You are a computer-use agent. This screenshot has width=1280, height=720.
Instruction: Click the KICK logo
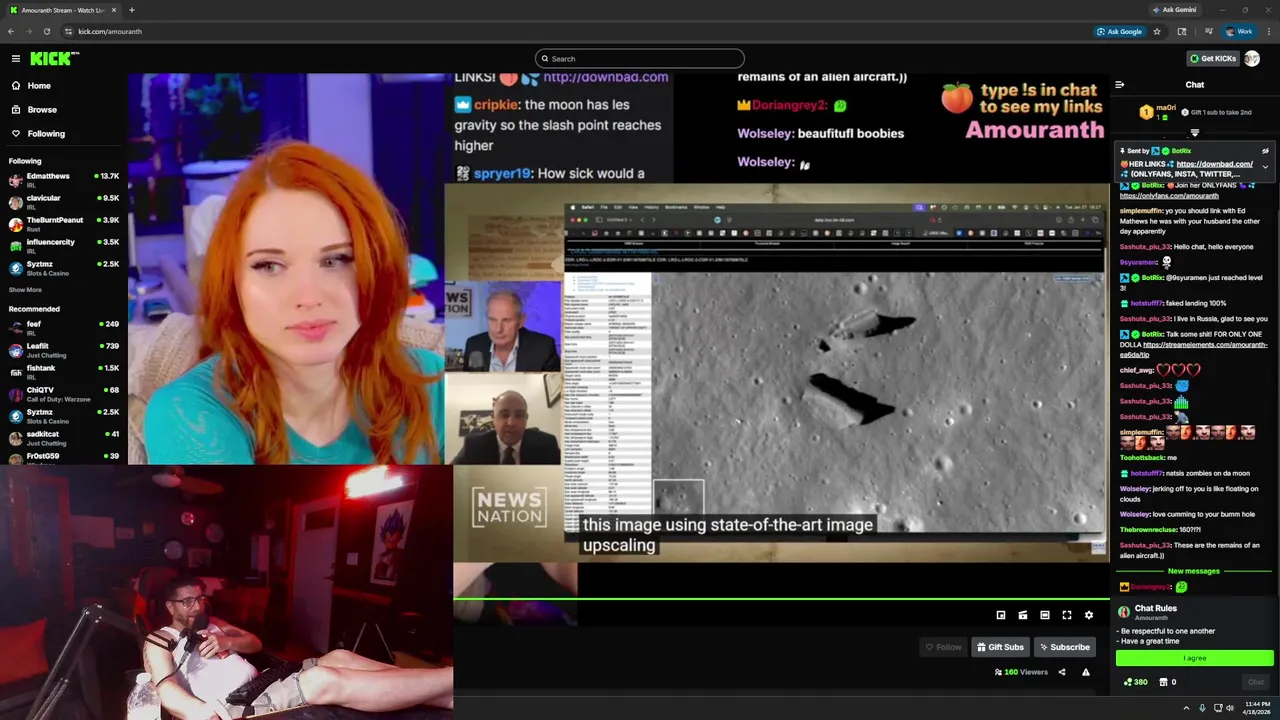coord(54,59)
